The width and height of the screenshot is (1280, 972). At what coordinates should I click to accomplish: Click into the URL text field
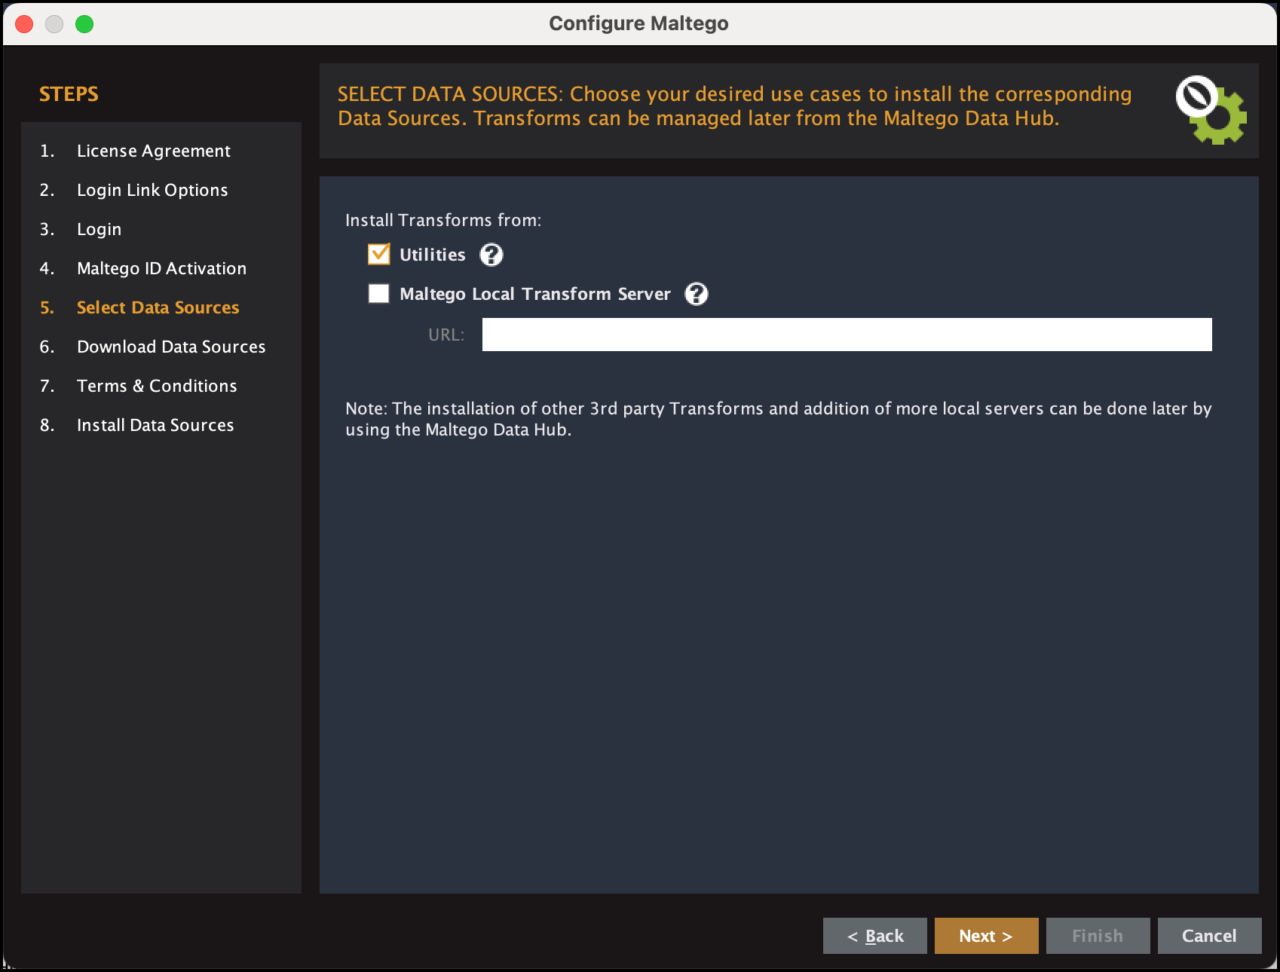(x=846, y=335)
